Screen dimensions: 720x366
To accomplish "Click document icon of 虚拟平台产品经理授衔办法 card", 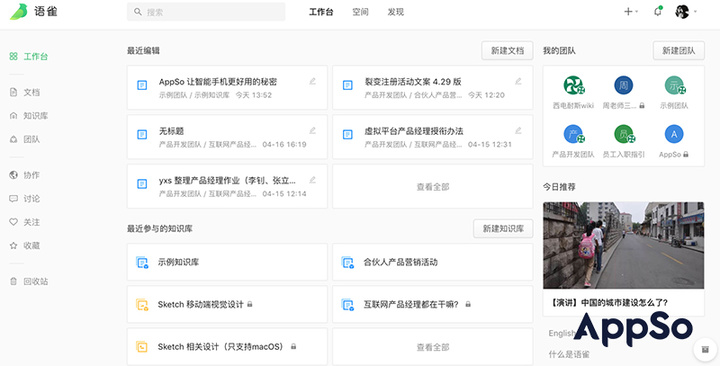I will 348,135.
